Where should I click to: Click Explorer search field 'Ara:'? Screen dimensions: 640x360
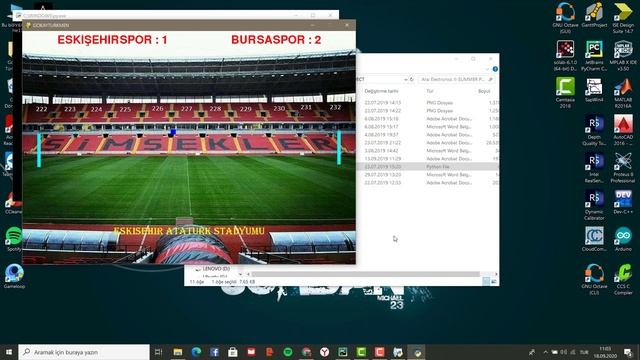(x=456, y=79)
